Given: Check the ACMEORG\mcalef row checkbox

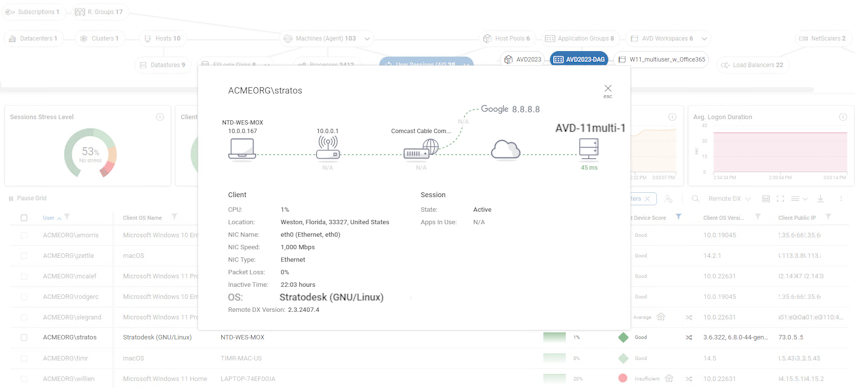Looking at the screenshot, I should pyautogui.click(x=24, y=276).
